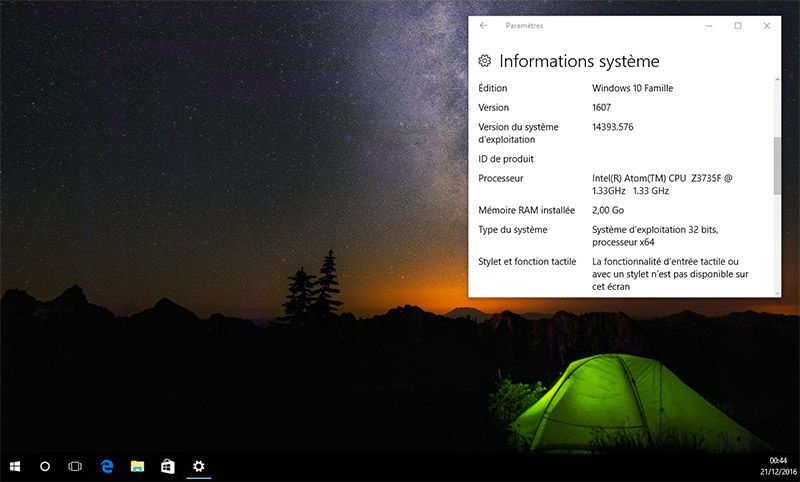The height and width of the screenshot is (482, 800).
Task: Click the 2,00 Go RAM value
Action: pyautogui.click(x=608, y=211)
